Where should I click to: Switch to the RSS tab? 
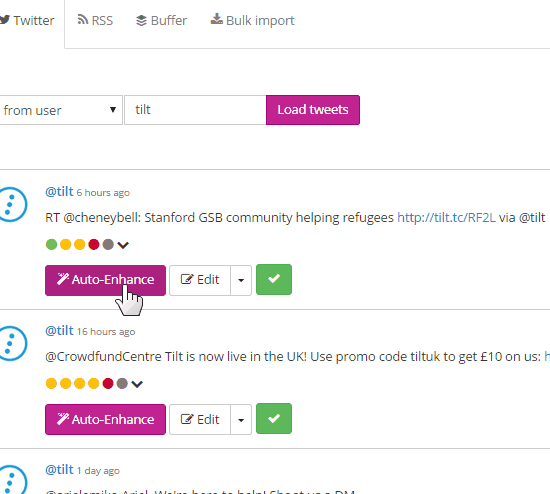(95, 20)
